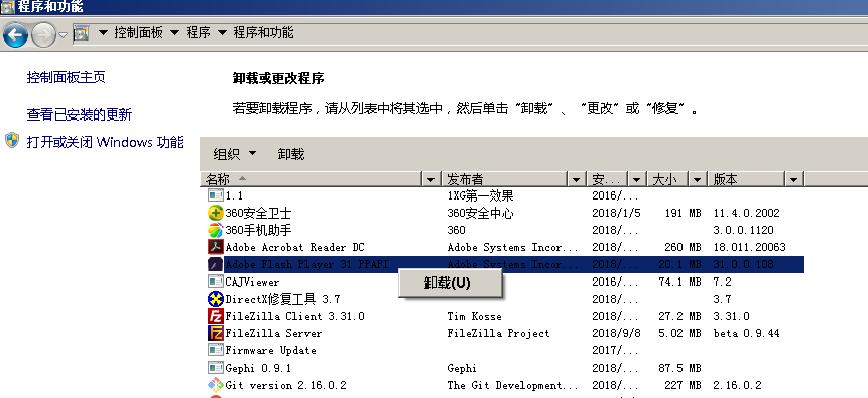
Task: Click publisher Tim Kosse
Action: tap(474, 316)
